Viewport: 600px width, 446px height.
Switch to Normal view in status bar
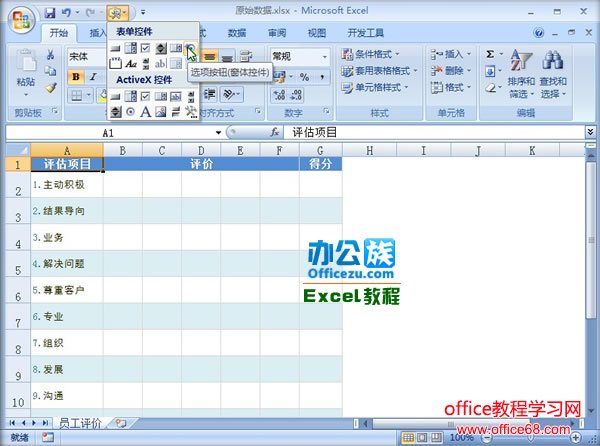click(408, 437)
